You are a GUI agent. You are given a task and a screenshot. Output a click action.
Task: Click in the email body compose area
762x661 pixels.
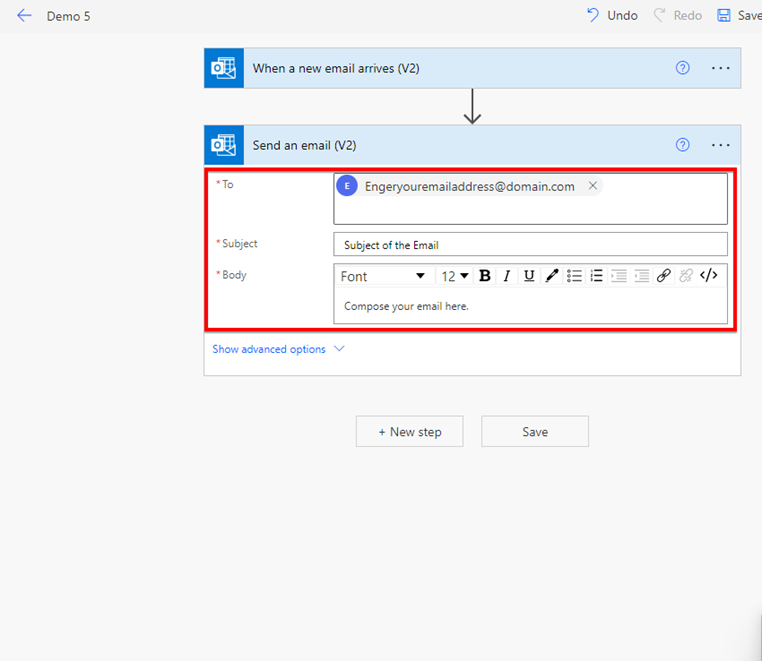pyautogui.click(x=530, y=306)
